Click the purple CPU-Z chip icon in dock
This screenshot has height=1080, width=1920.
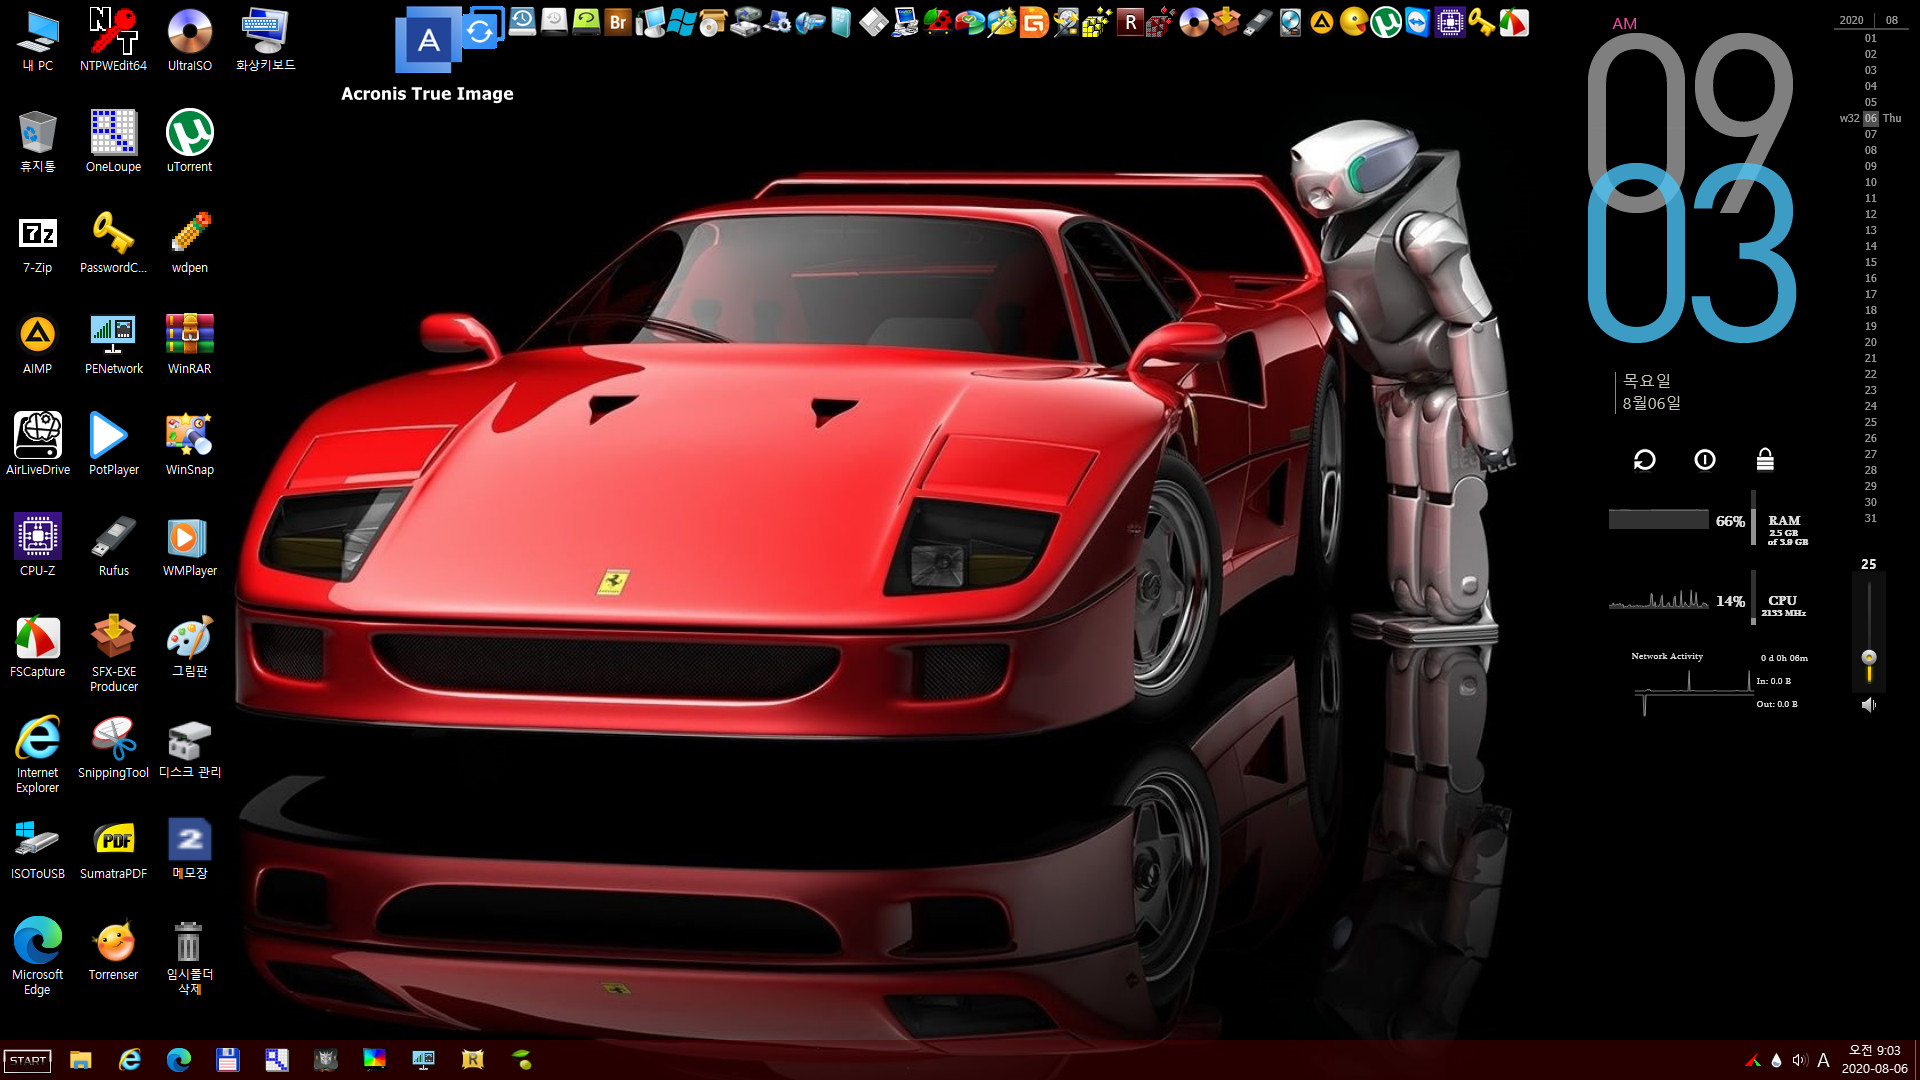pos(1449,22)
